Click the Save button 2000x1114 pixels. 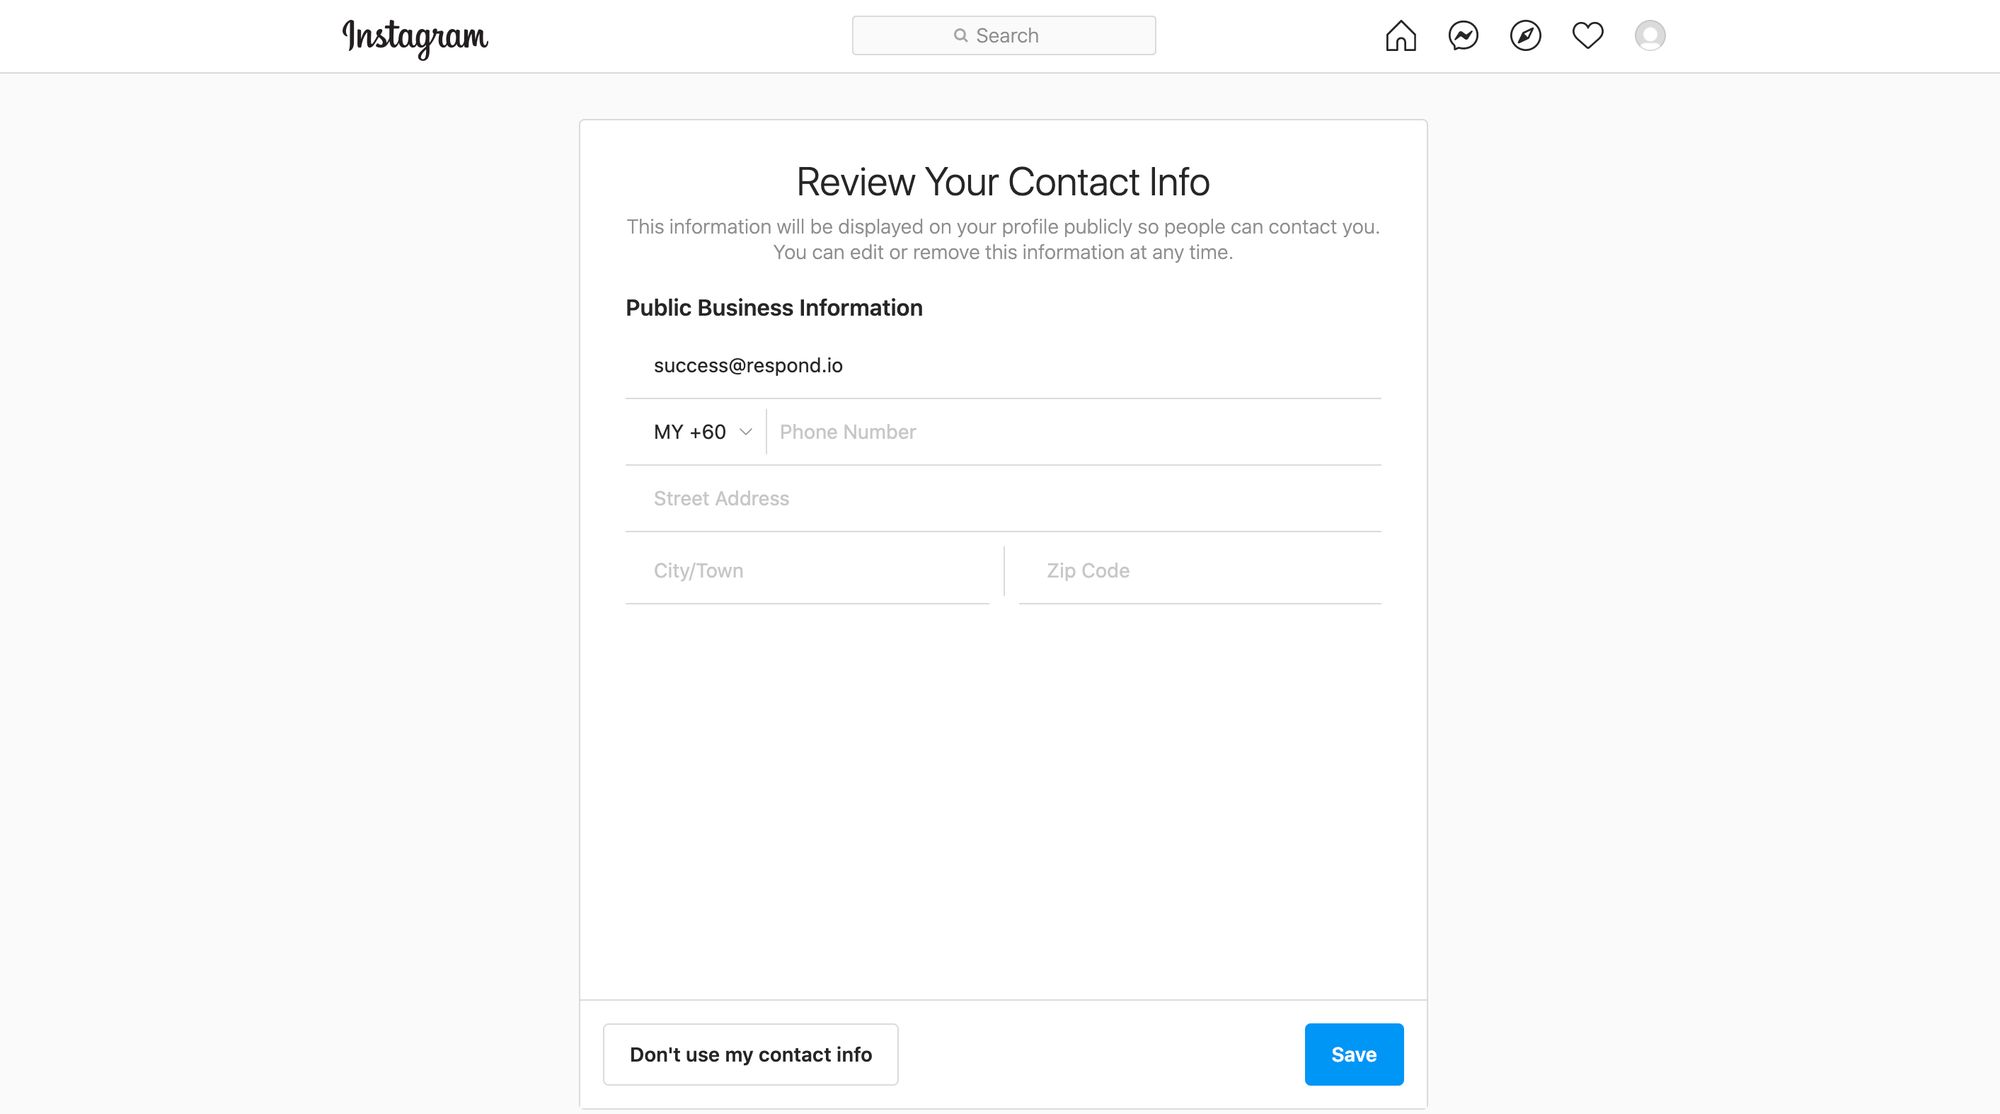[1354, 1054]
